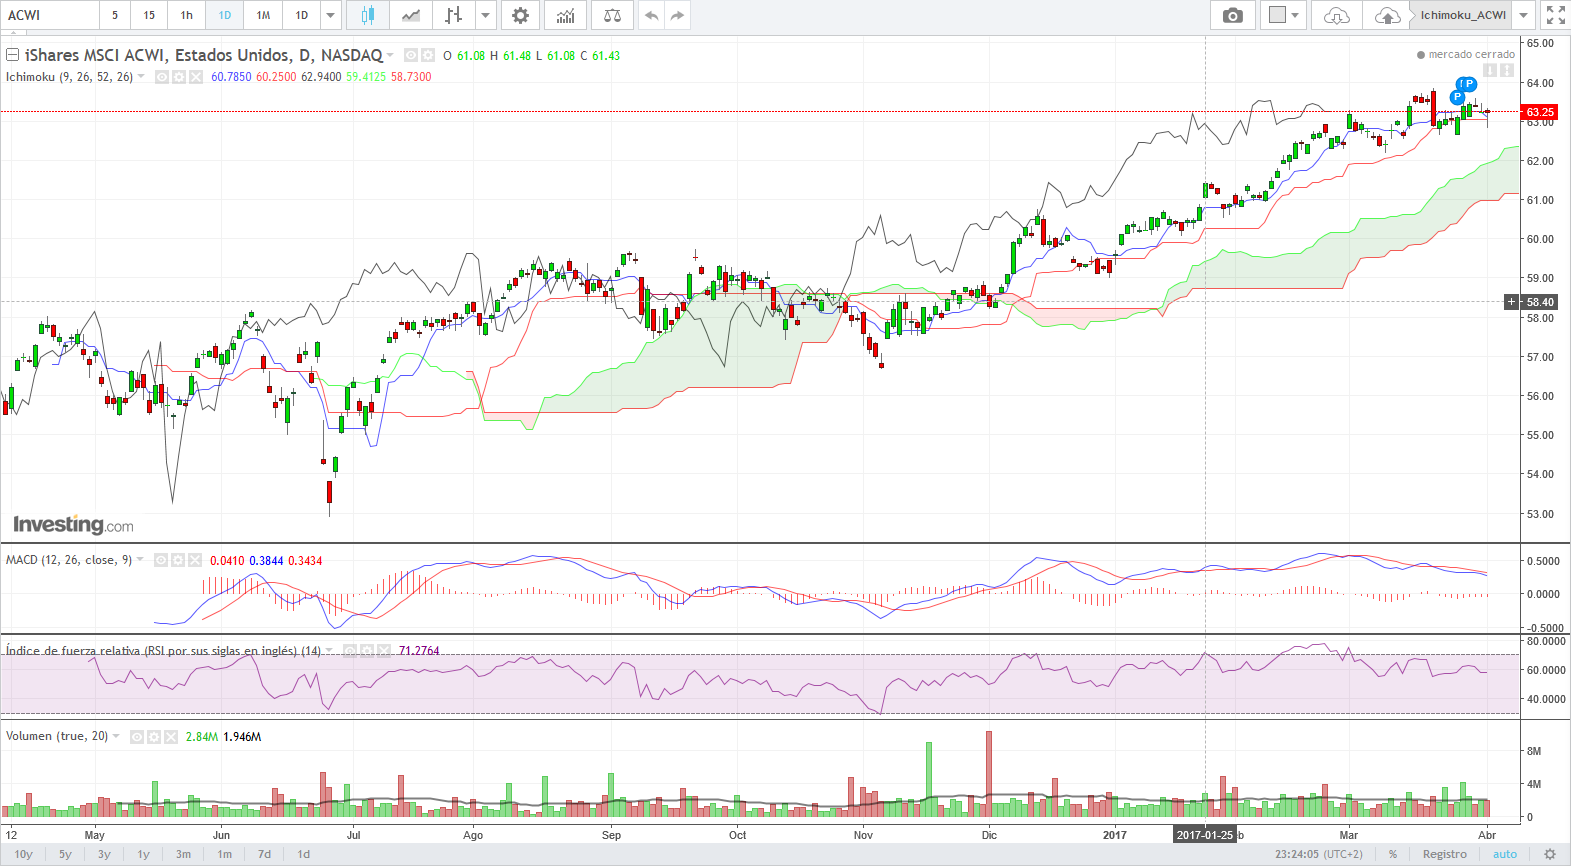The height and width of the screenshot is (866, 1571).
Task: Click the compare symbols scales icon
Action: [612, 15]
